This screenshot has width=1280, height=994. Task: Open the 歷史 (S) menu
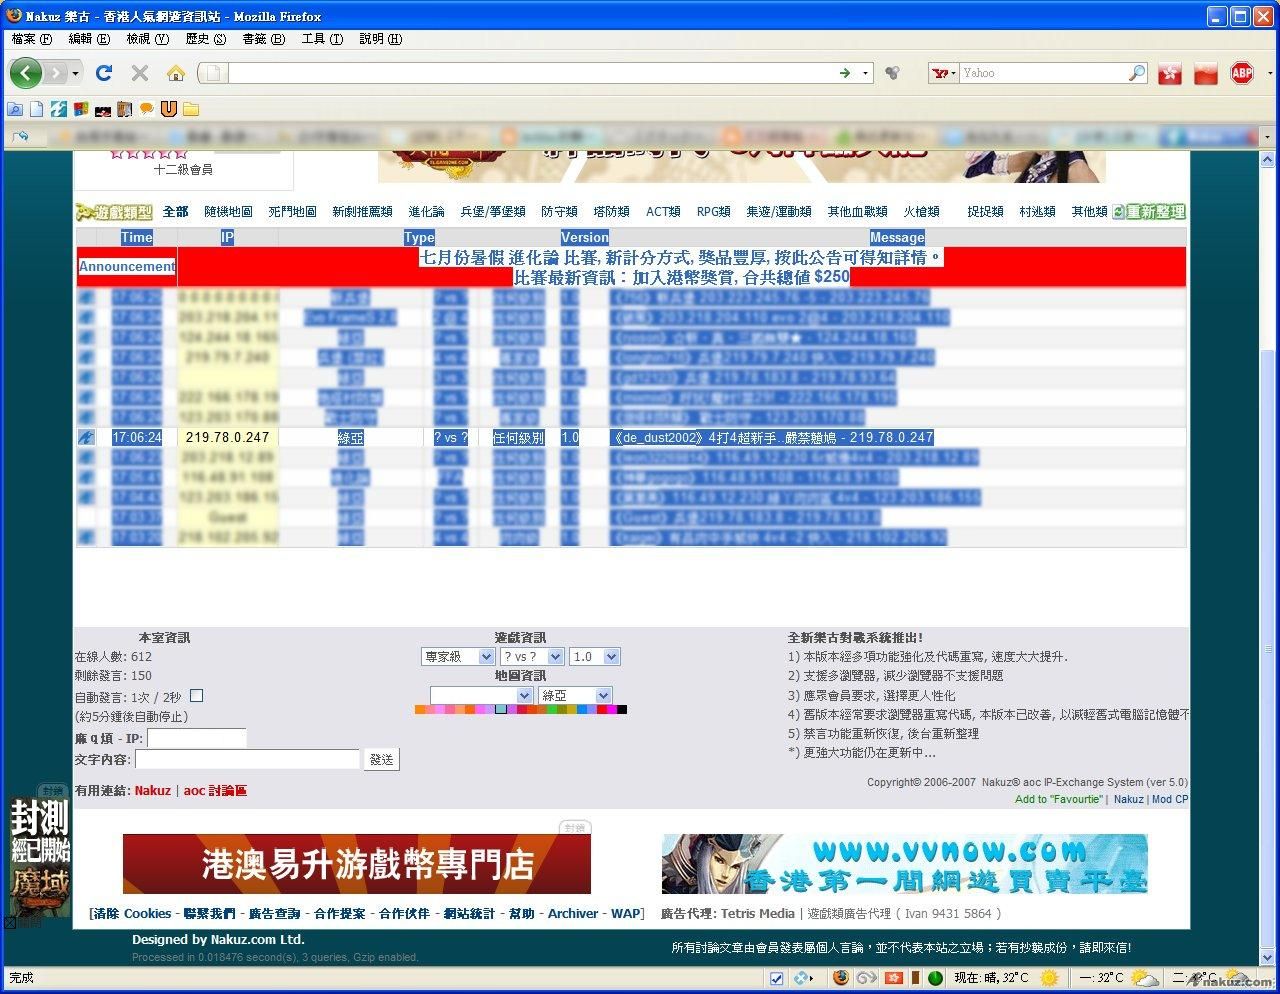206,39
